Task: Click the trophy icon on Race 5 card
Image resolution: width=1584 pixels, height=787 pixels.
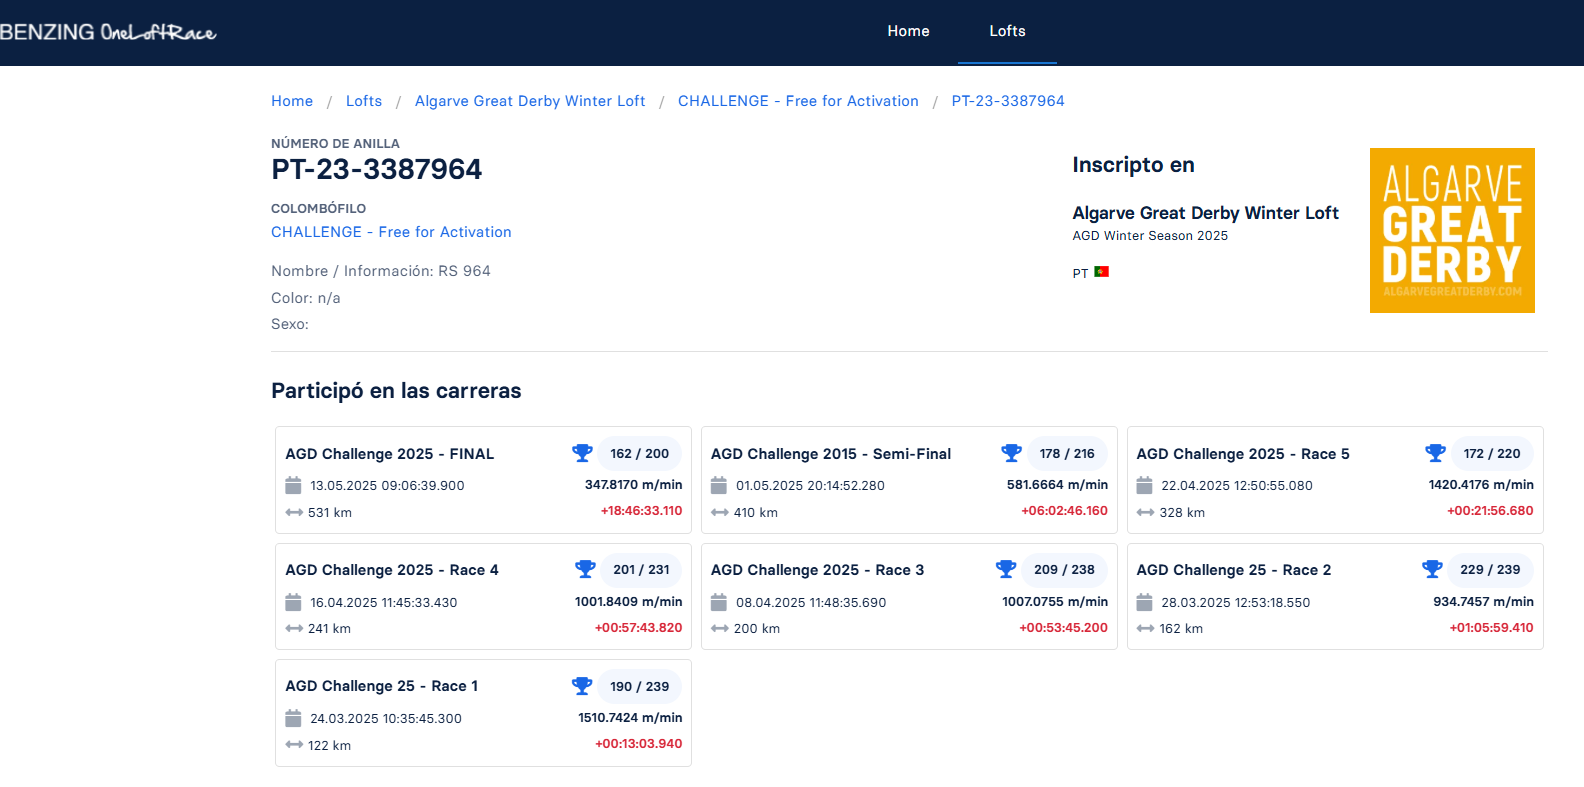Action: pyautogui.click(x=1435, y=453)
